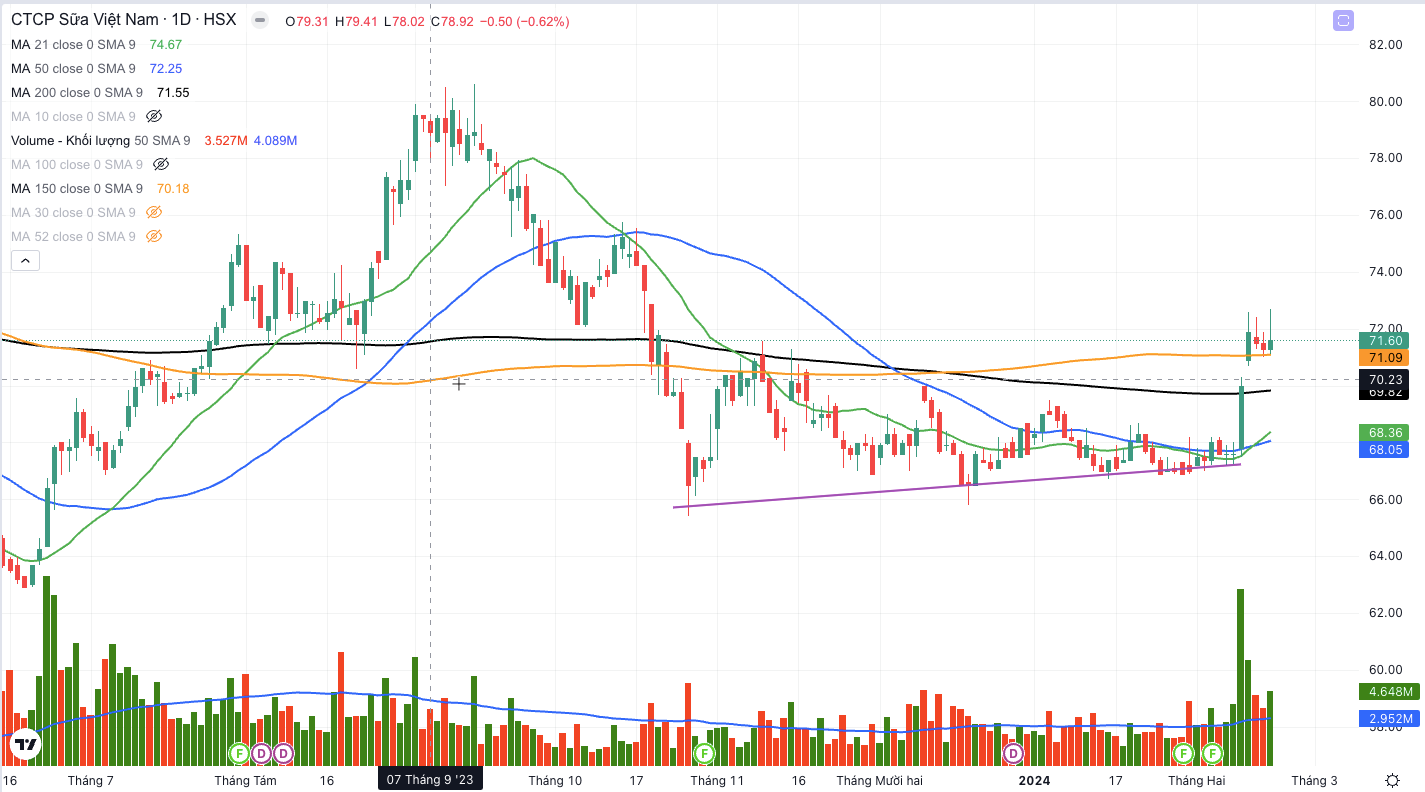The height and width of the screenshot is (792, 1425).
Task: Click the orange 71.09 price label
Action: 1385,358
